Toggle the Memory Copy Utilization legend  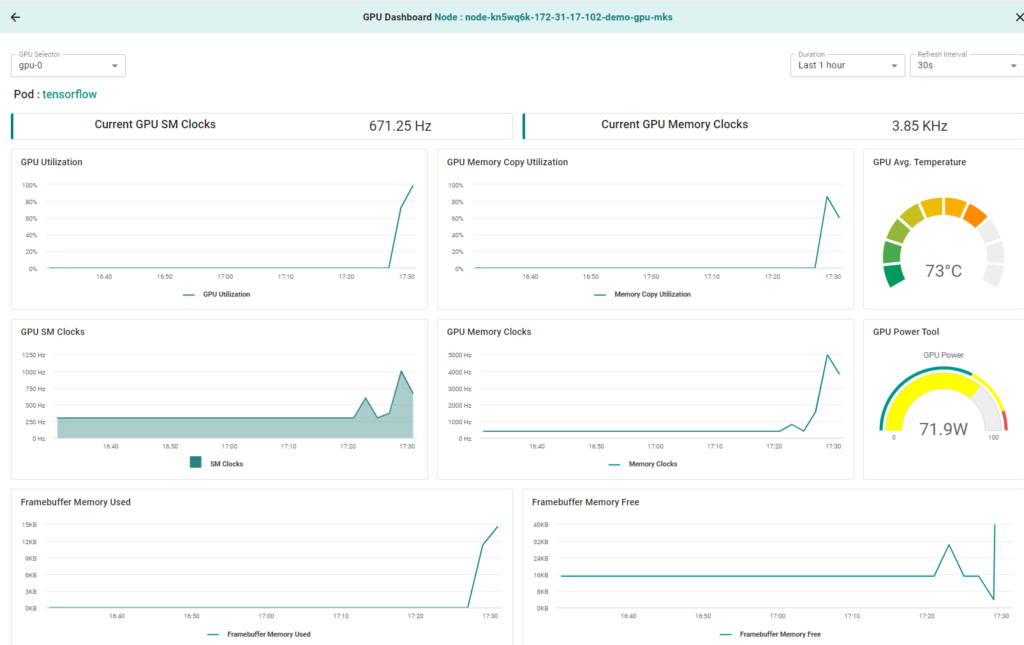pyautogui.click(x=642, y=295)
